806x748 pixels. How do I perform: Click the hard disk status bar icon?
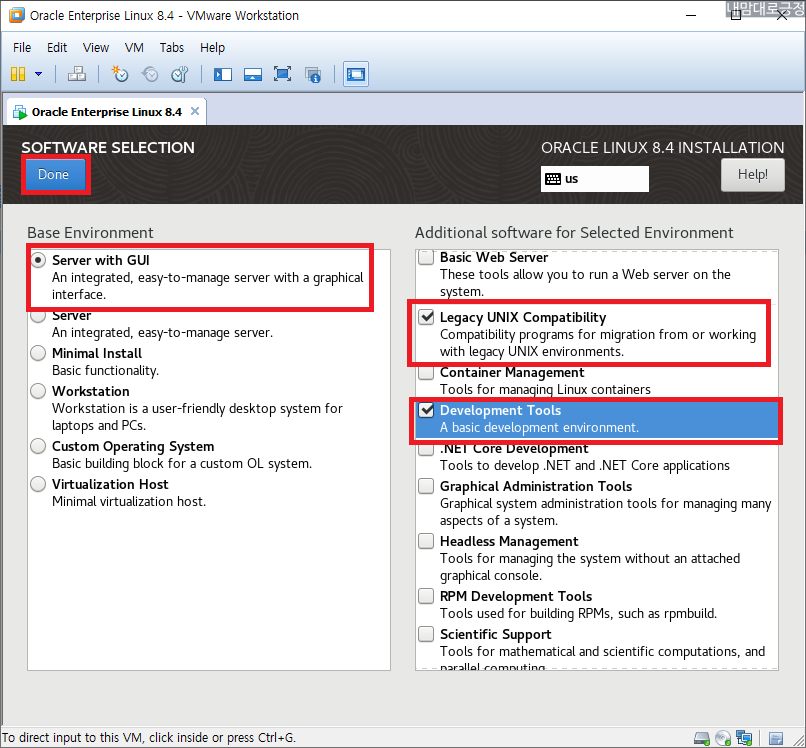702,739
